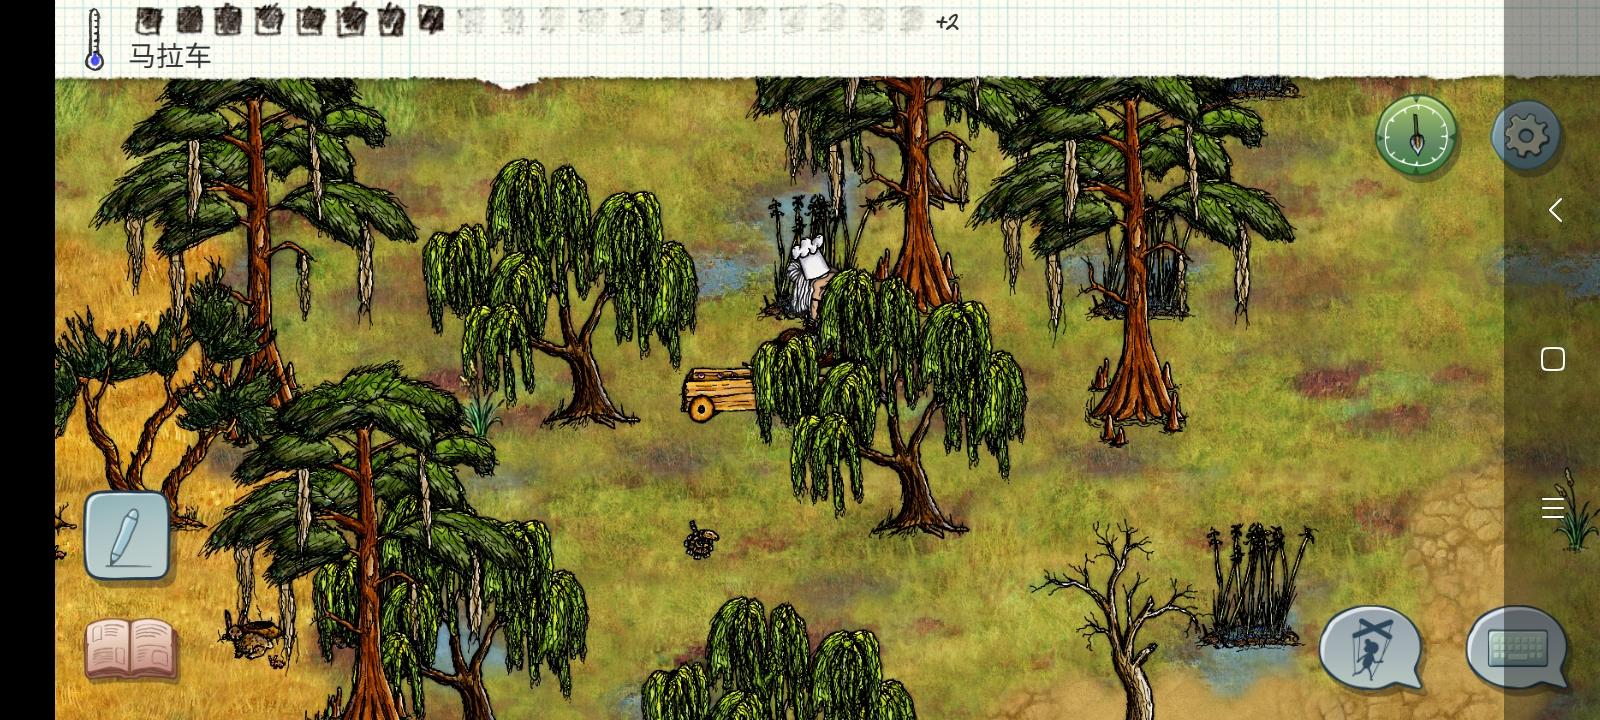Check the thermometer temperature indicator

94,40
